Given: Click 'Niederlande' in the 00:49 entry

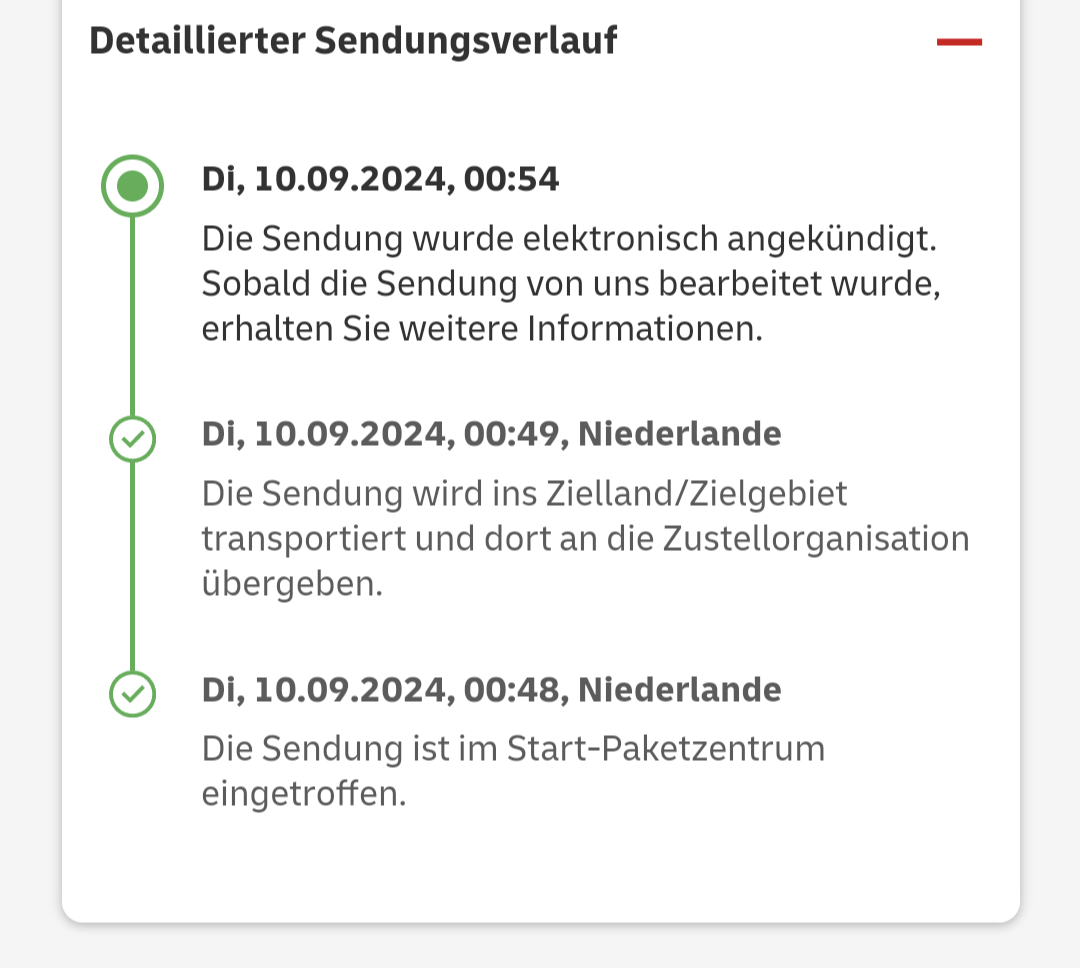Looking at the screenshot, I should click(680, 434).
